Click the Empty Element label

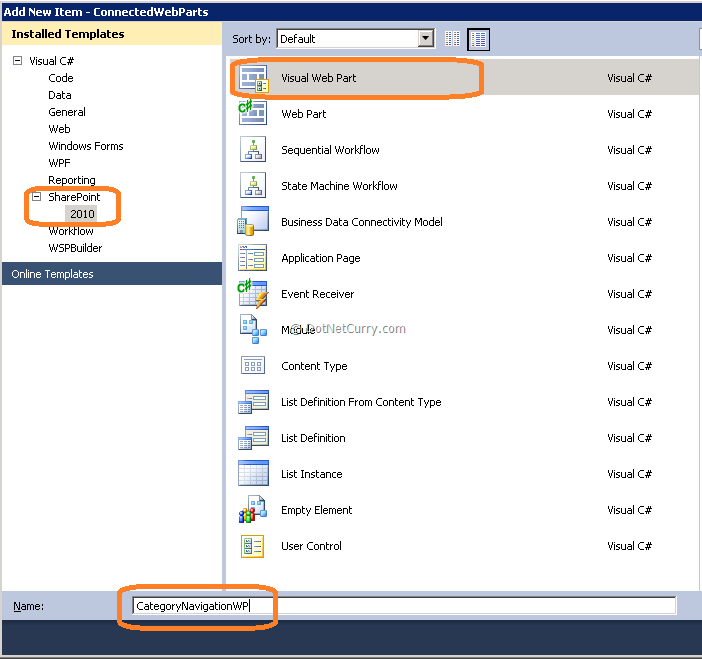(x=316, y=510)
